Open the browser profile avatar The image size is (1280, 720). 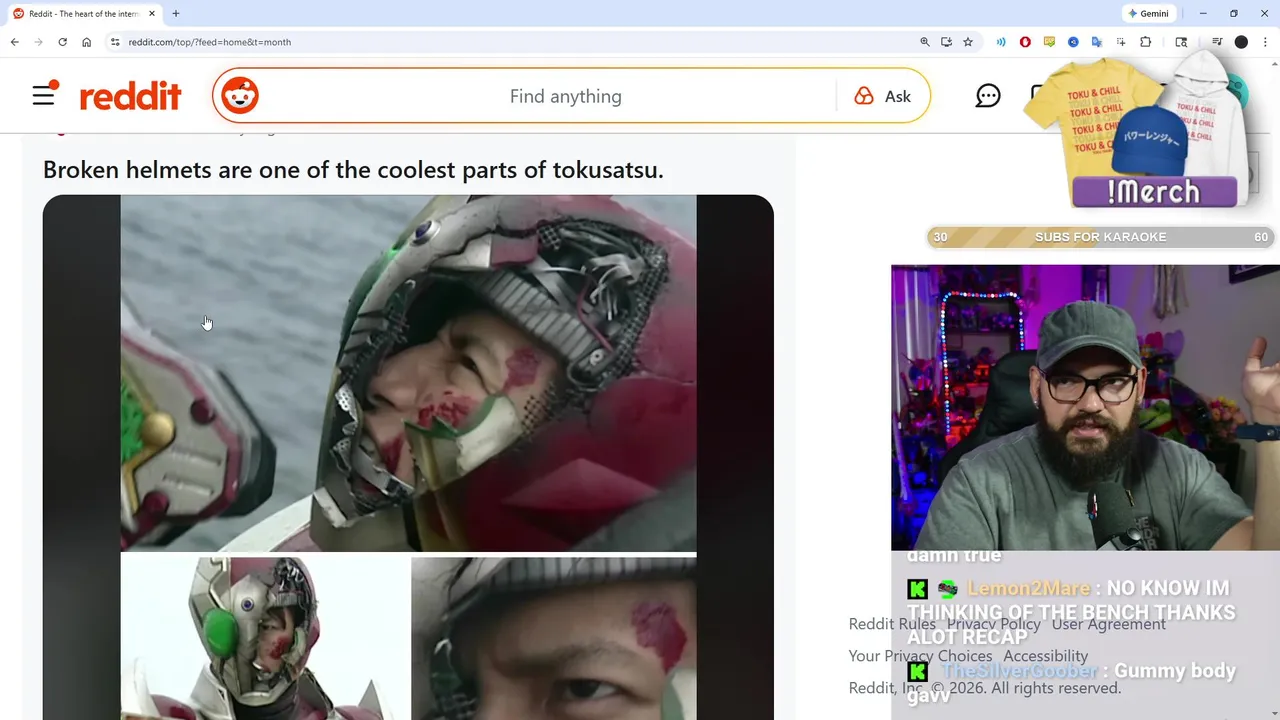click(x=1241, y=42)
